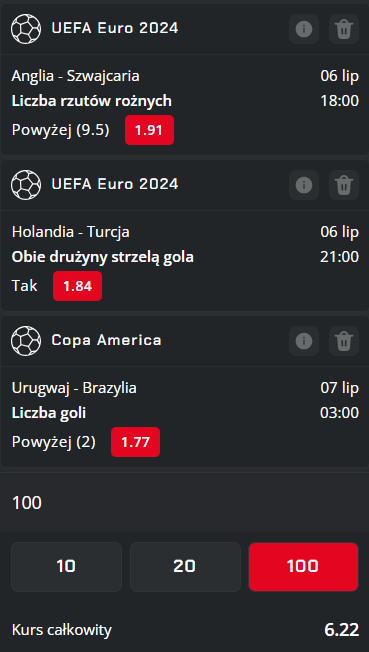Click the football icon beside Copa America
This screenshot has width=369, height=652.
(26, 341)
